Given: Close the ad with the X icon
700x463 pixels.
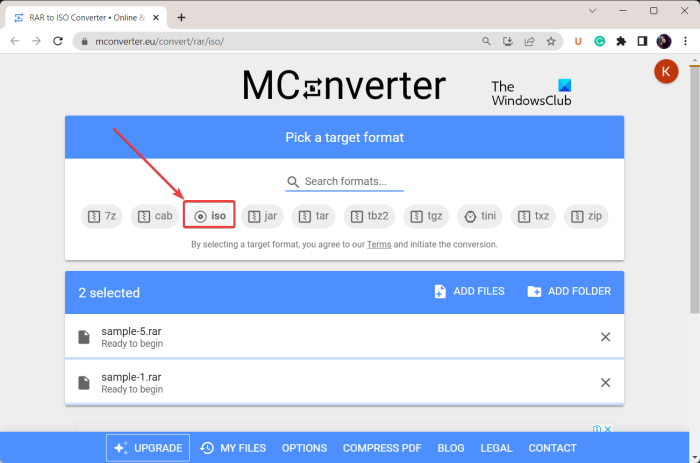Looking at the screenshot, I should (x=608, y=429).
